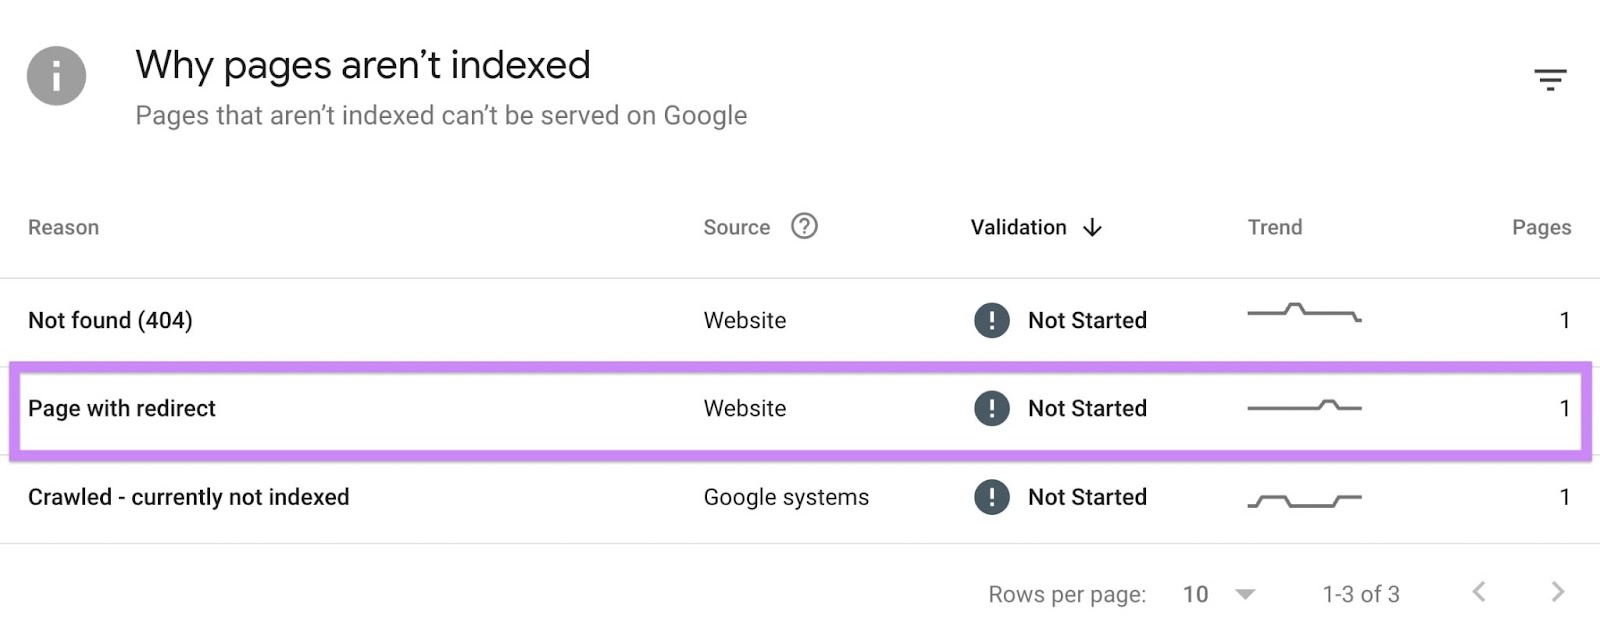
Task: Select the Page with redirect row
Action: [x=122, y=408]
